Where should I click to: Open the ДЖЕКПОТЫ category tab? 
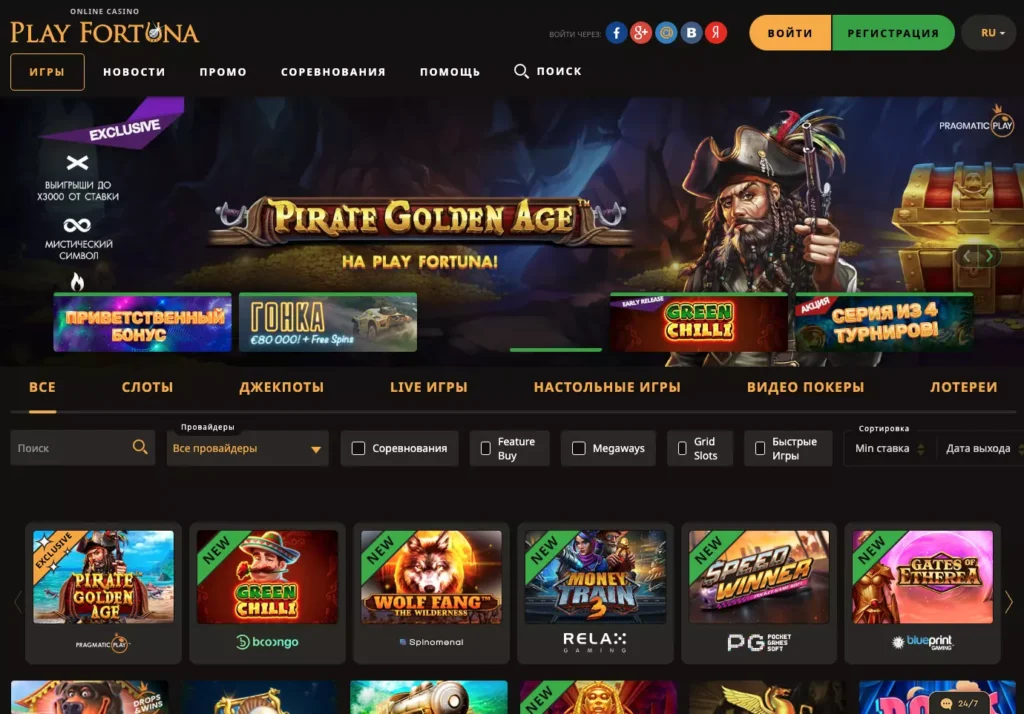pyautogui.click(x=281, y=387)
